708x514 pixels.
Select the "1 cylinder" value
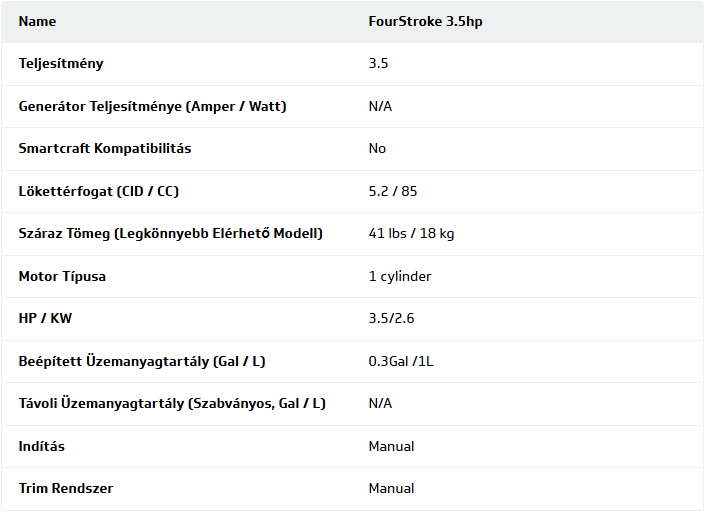tap(400, 276)
